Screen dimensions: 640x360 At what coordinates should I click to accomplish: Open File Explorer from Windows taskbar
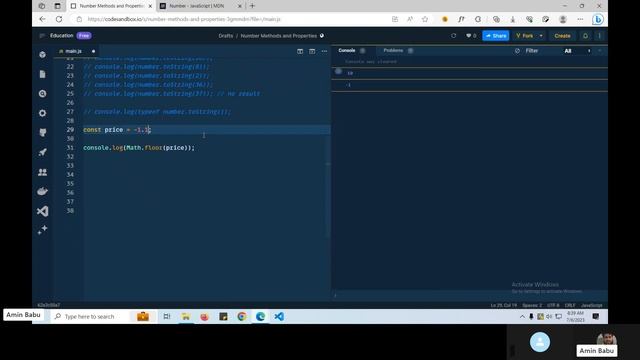click(x=185, y=316)
